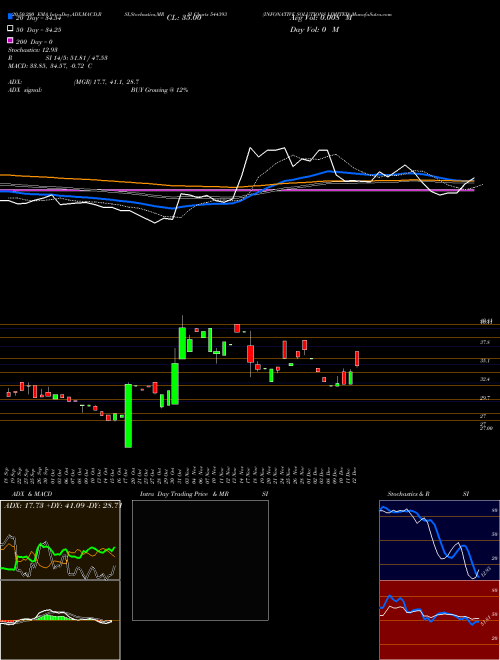Click the 'ADX signal:' label
The width and height of the screenshot is (500, 660).
(x=25, y=90)
